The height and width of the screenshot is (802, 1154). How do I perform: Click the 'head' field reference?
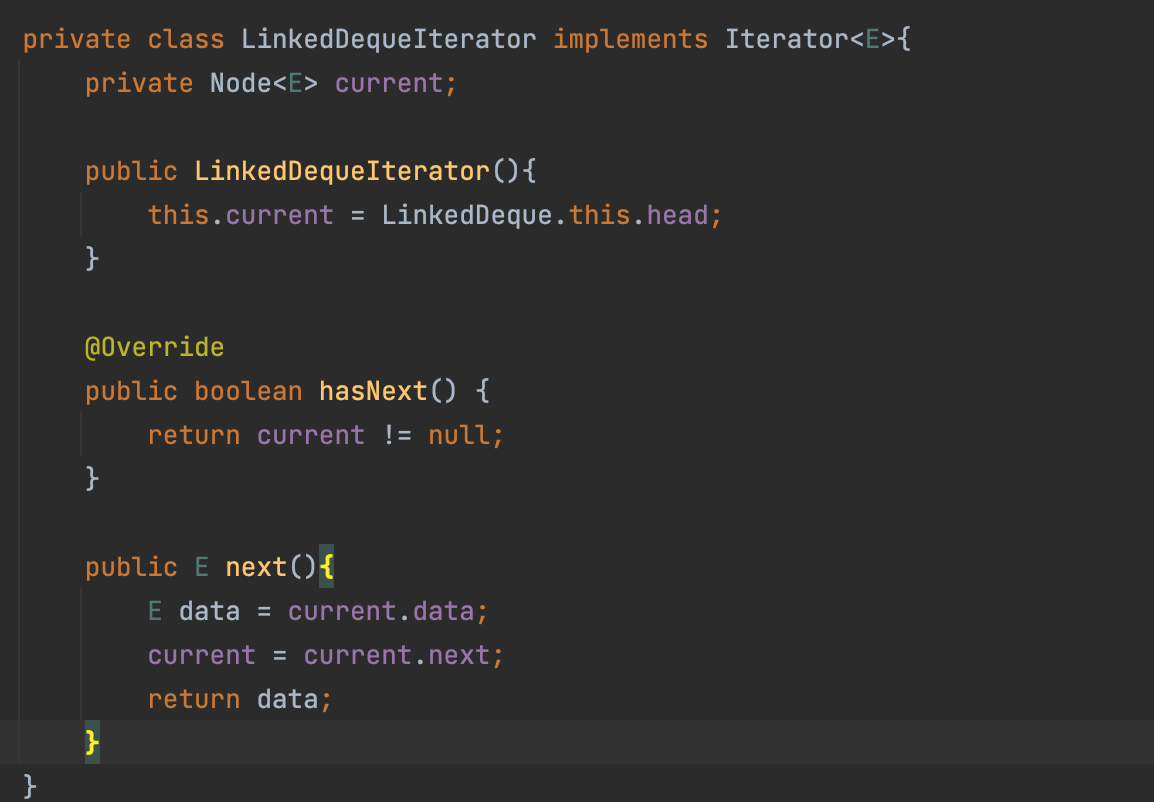pos(677,215)
